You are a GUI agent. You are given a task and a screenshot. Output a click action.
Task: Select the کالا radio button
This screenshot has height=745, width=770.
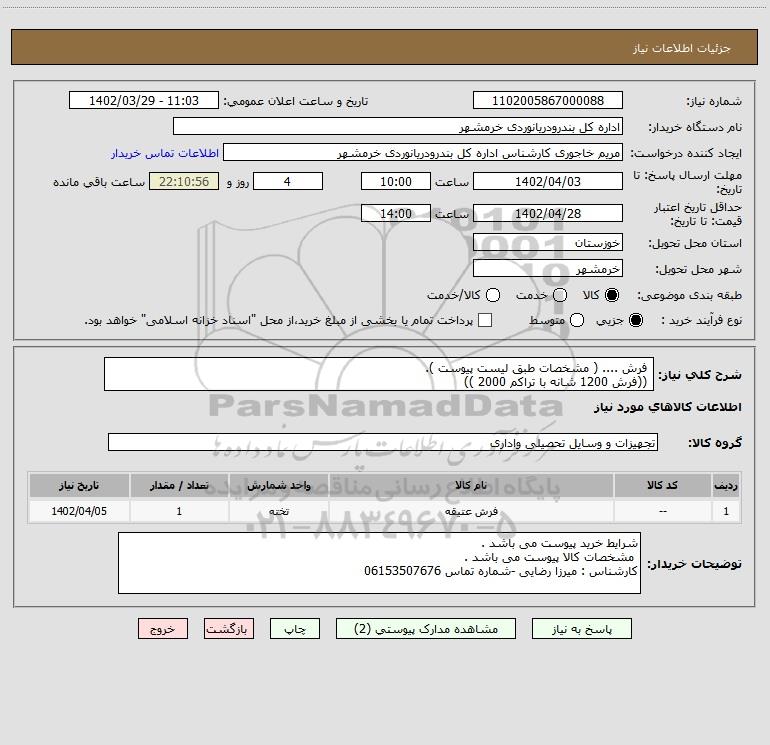coord(612,295)
